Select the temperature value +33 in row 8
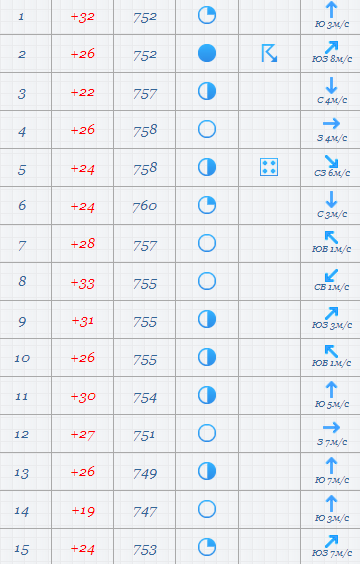The height and width of the screenshot is (564, 360). (x=83, y=283)
